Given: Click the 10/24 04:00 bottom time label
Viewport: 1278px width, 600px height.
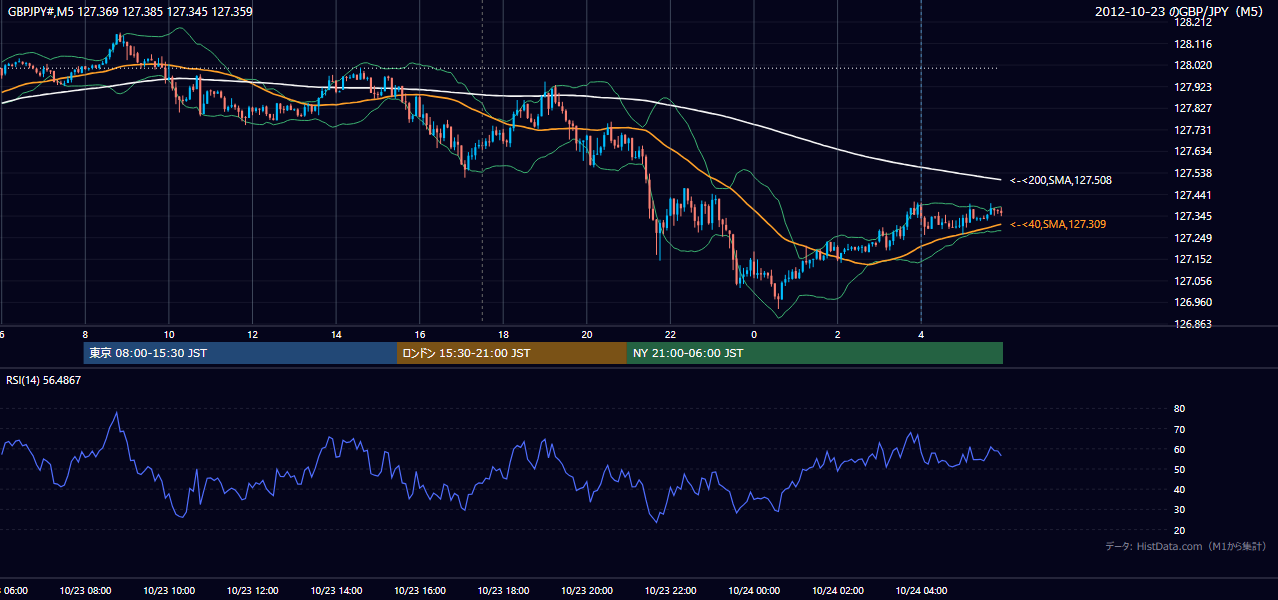Looking at the screenshot, I should pyautogui.click(x=920, y=591).
